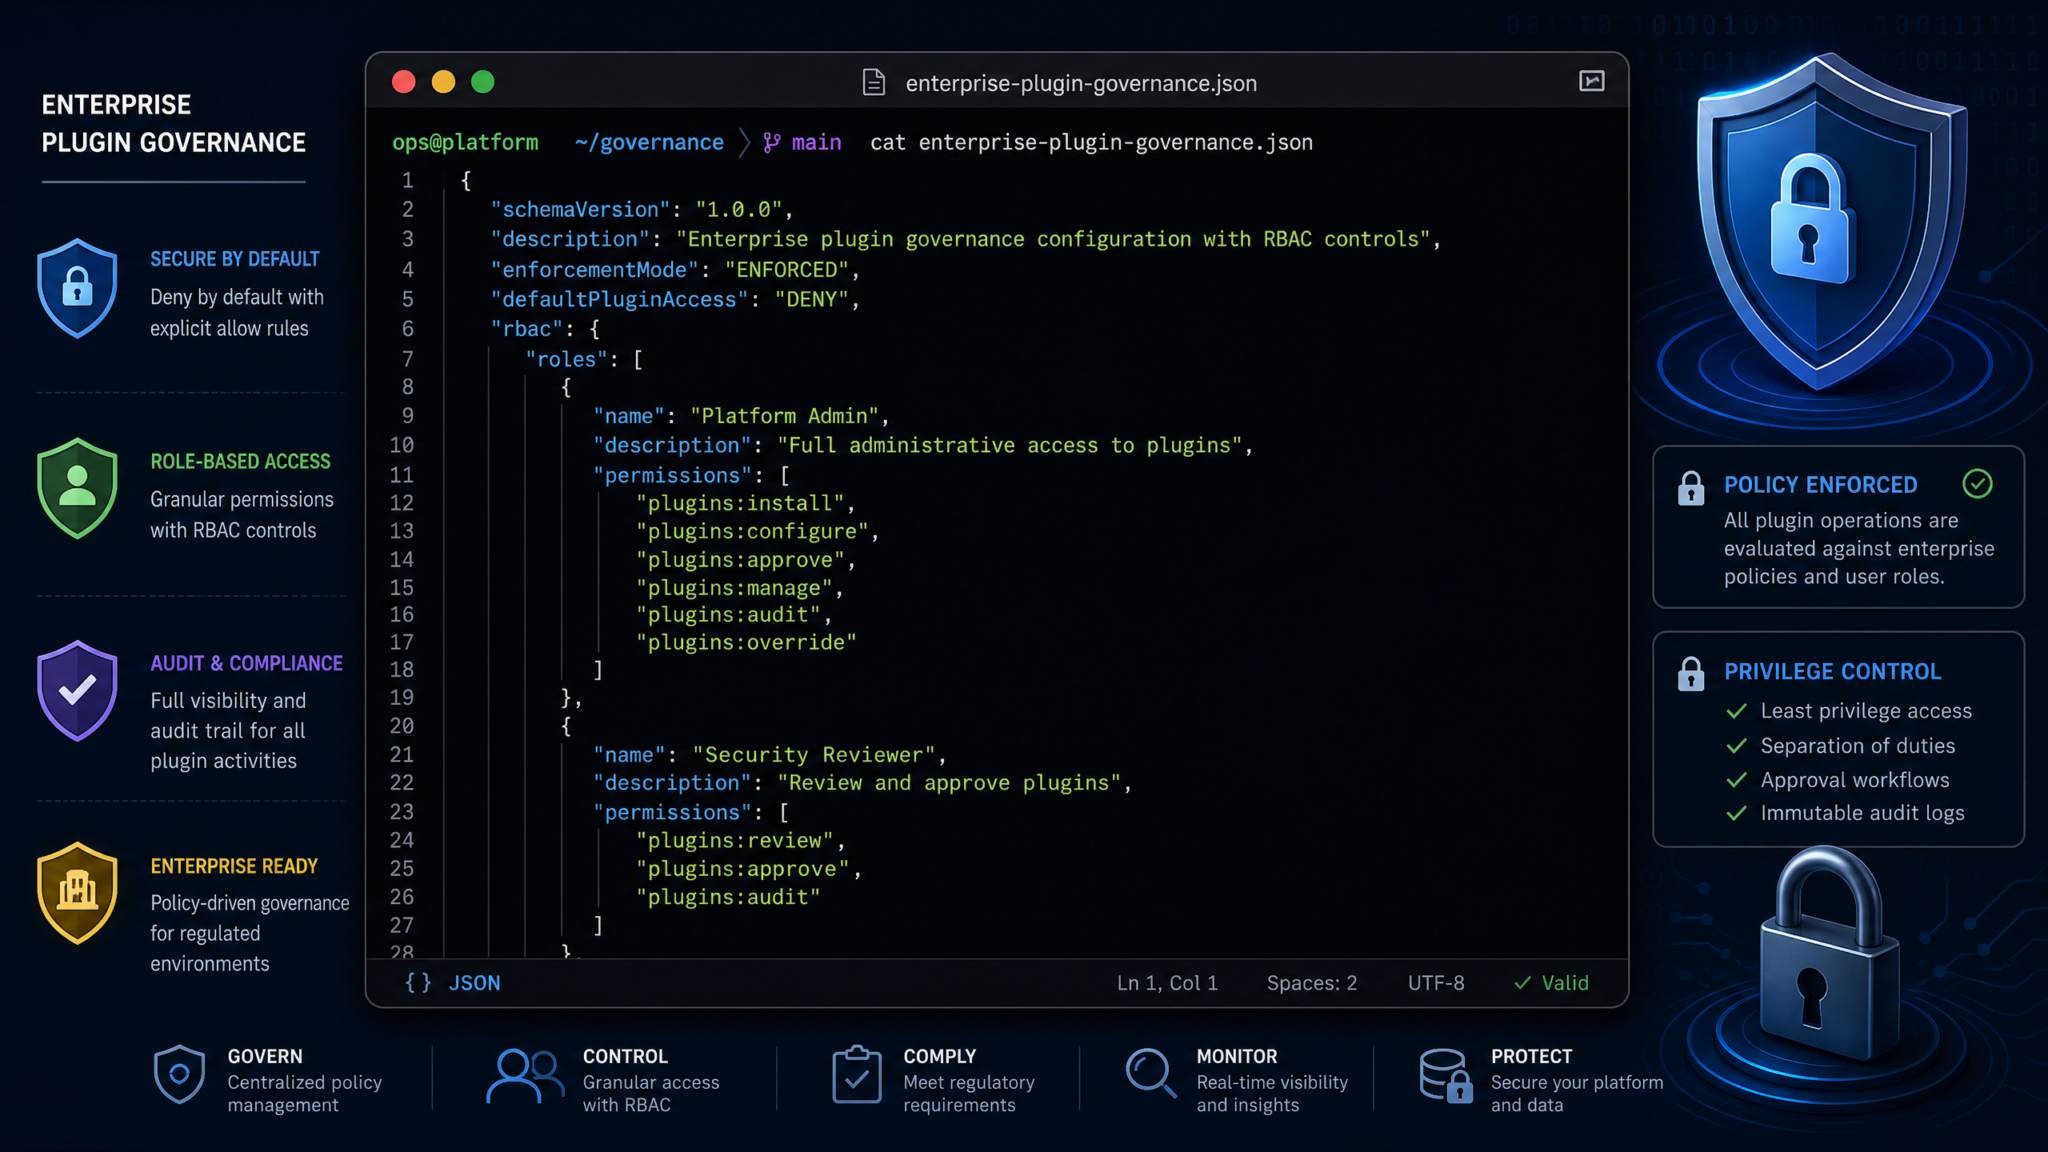The height and width of the screenshot is (1152, 2048).
Task: Click the checkmark beside Immutable audit logs
Action: point(1737,813)
